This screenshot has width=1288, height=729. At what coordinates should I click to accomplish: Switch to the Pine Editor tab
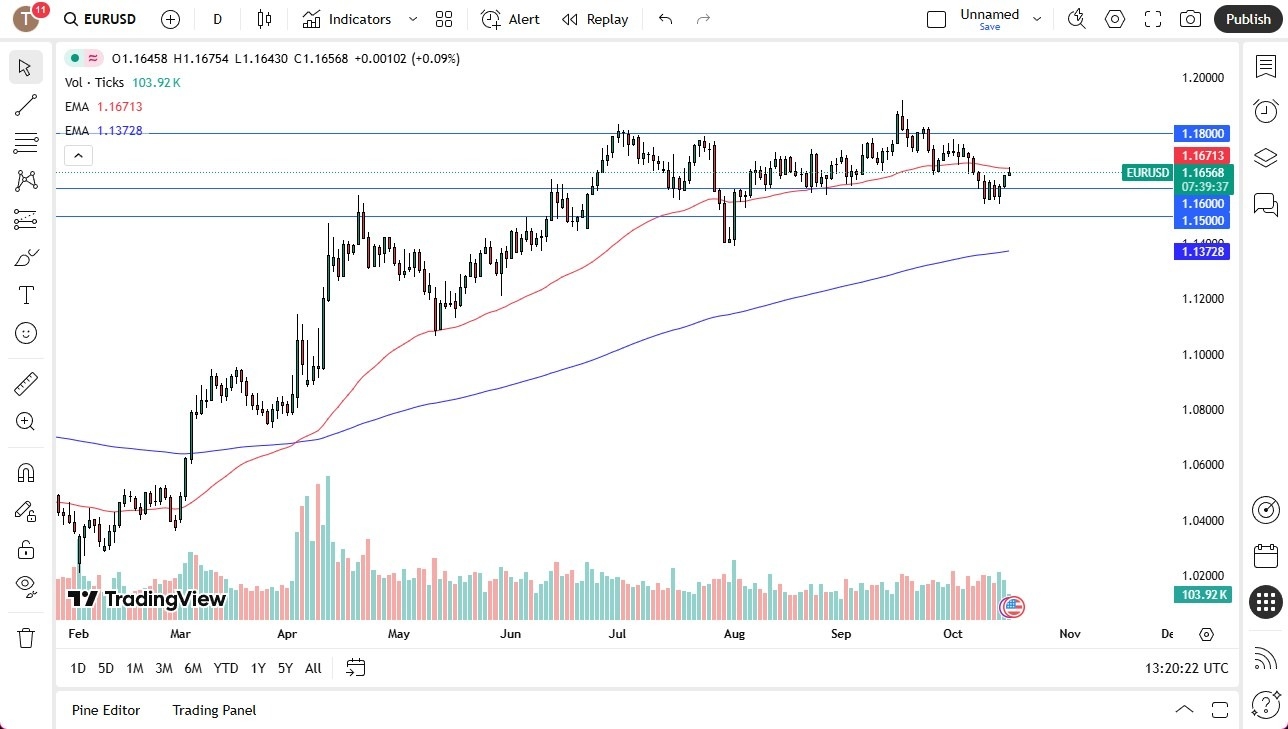(x=106, y=710)
